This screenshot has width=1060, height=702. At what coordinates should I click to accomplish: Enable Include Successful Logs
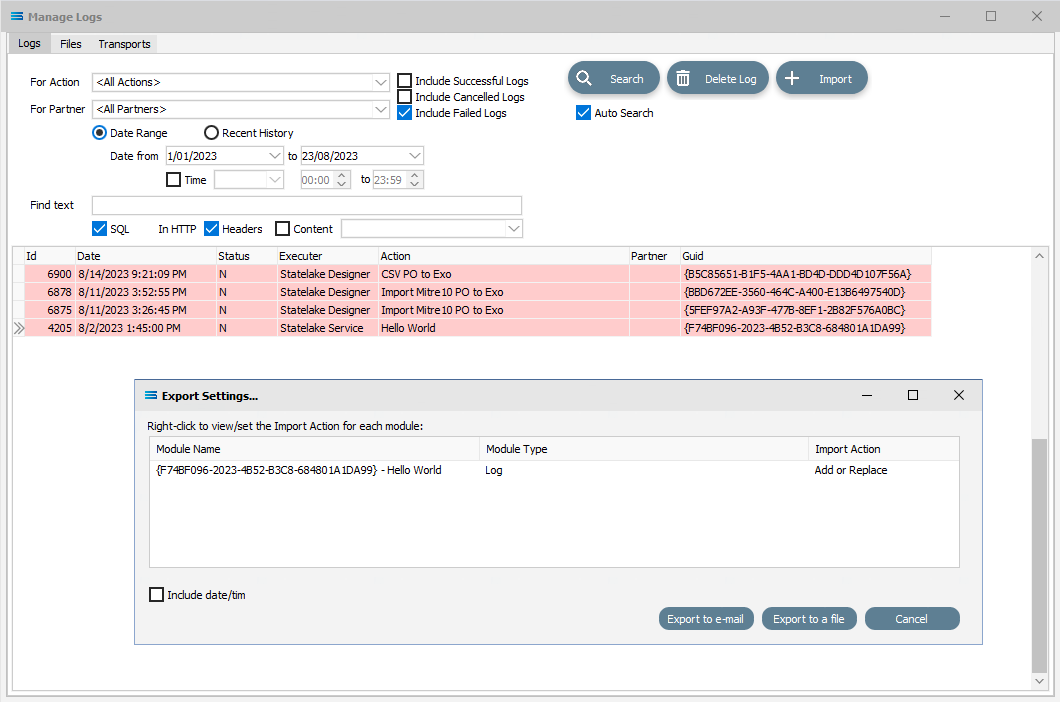404,80
